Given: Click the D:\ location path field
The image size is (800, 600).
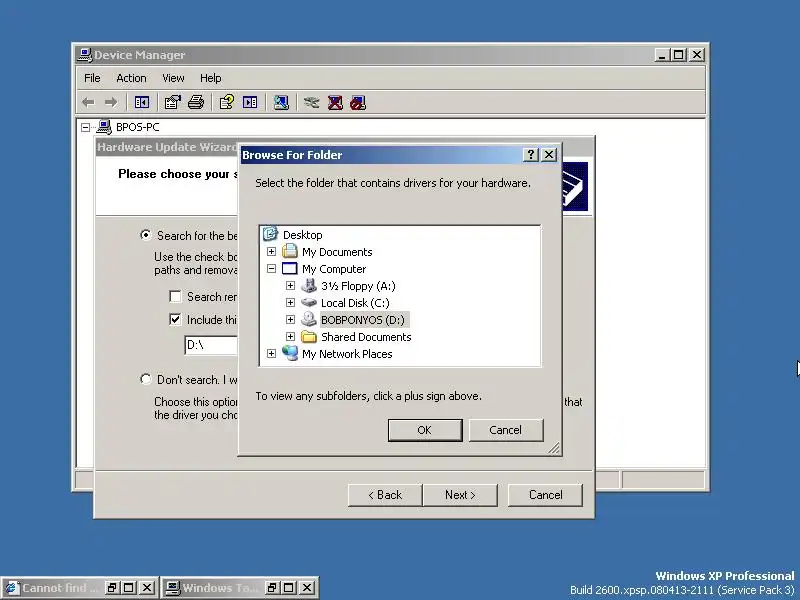Looking at the screenshot, I should point(211,345).
